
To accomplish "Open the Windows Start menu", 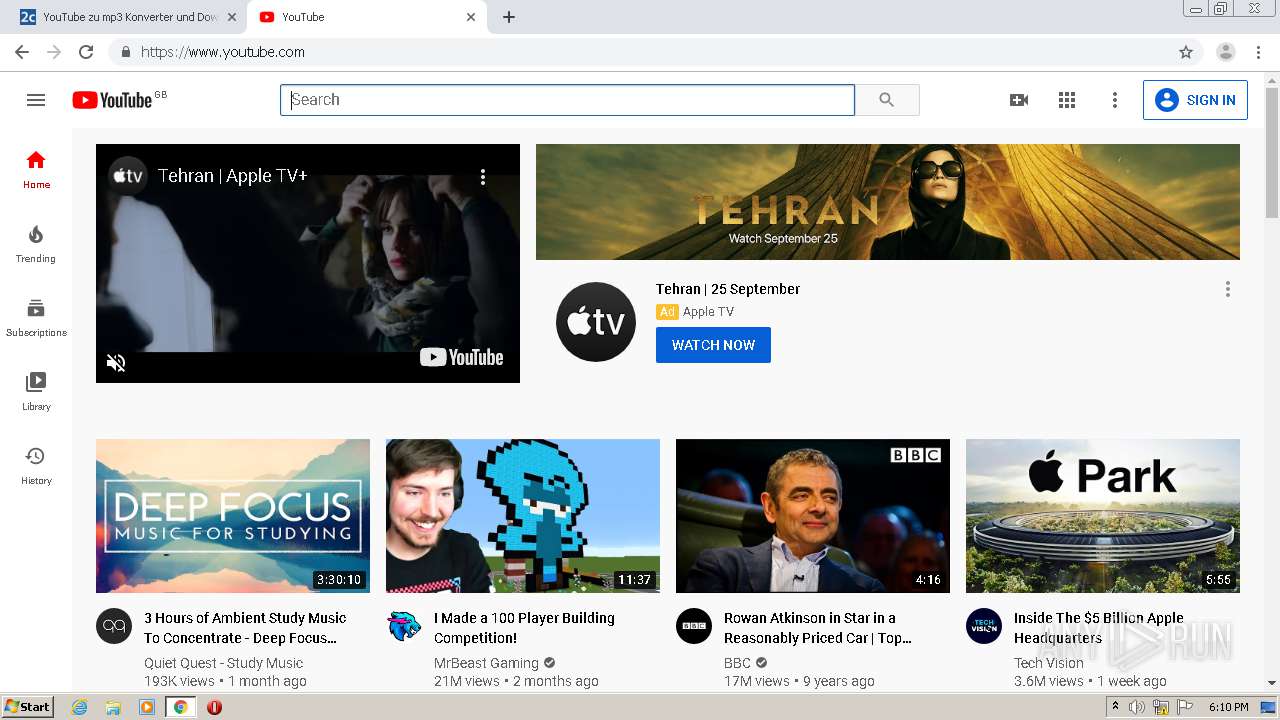I will [x=27, y=707].
